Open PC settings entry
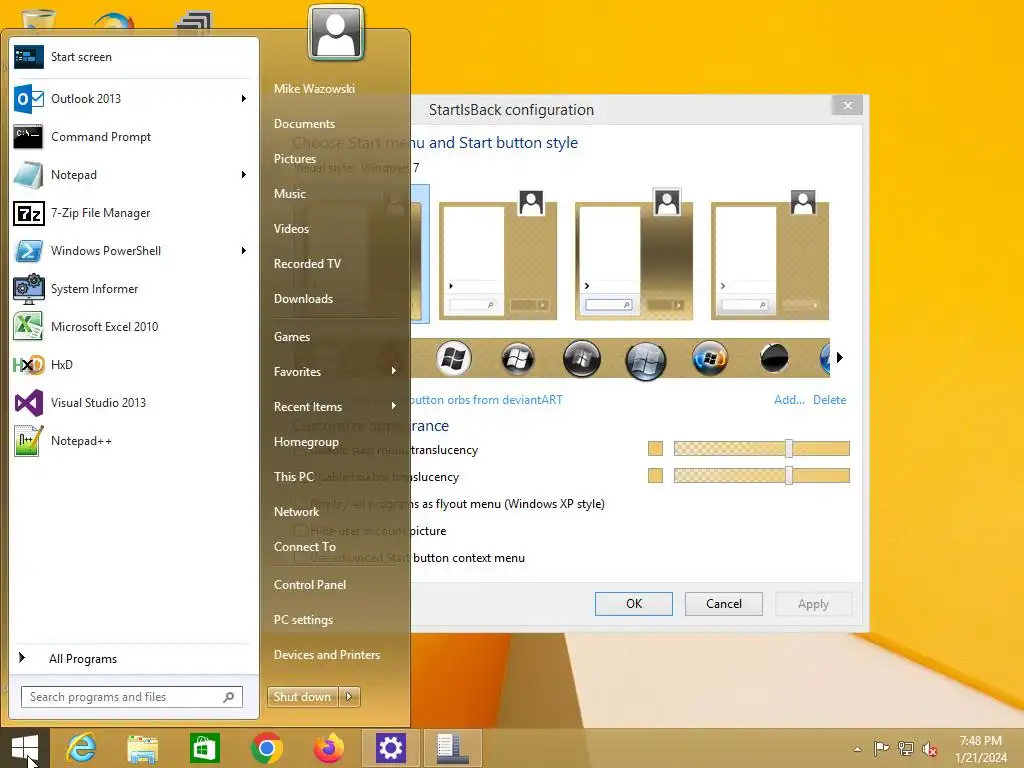The image size is (1024, 768). coord(303,620)
